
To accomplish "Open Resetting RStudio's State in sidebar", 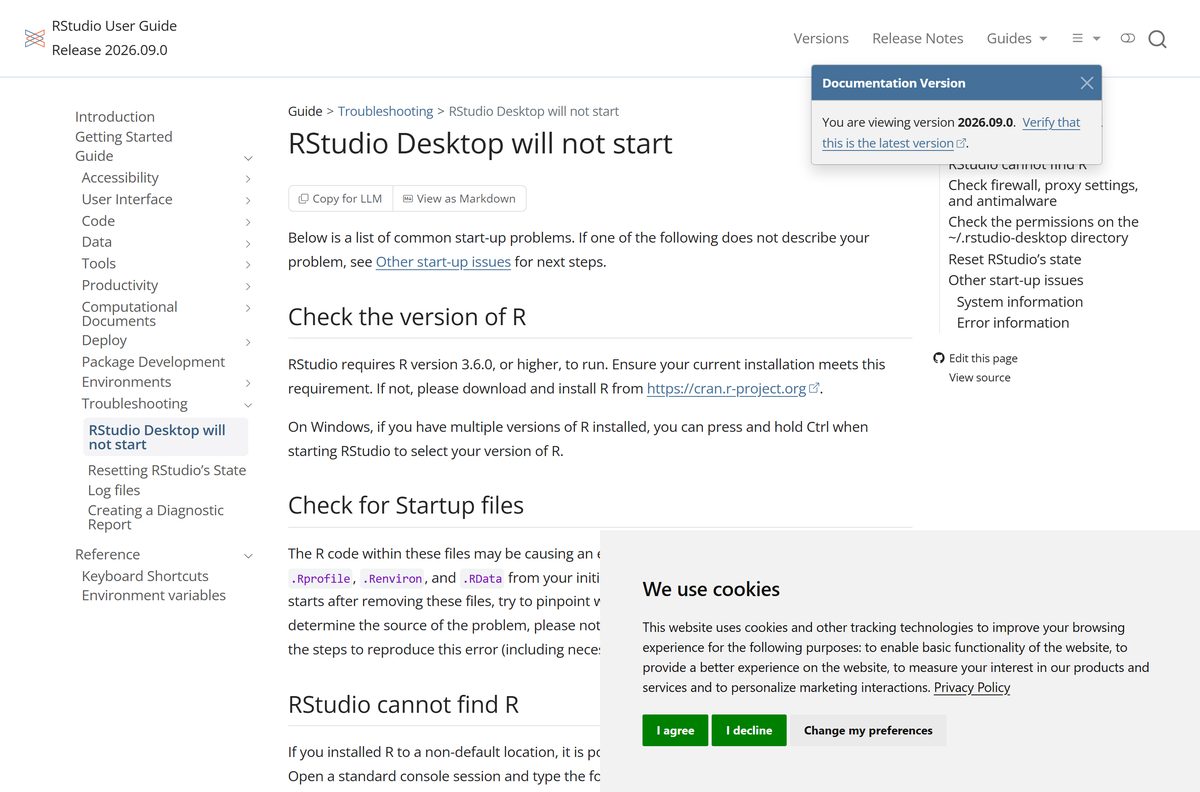I will click(x=167, y=470).
